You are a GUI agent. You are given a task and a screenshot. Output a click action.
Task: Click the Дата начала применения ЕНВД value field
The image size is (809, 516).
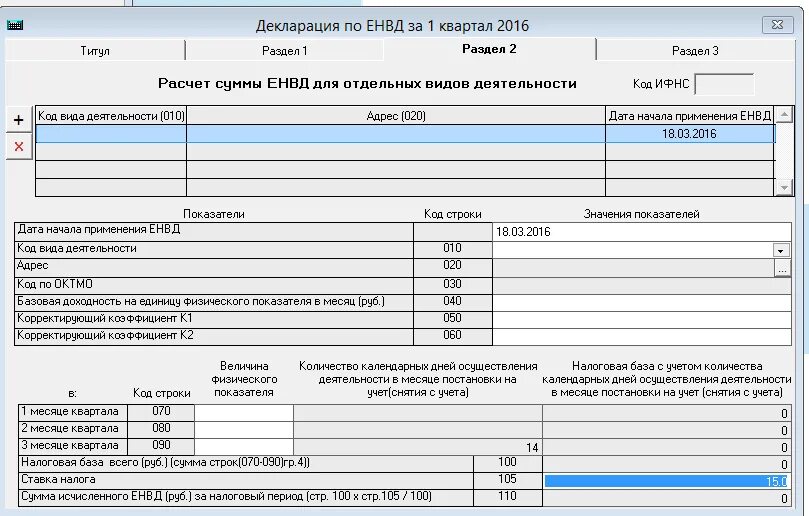[x=641, y=232]
